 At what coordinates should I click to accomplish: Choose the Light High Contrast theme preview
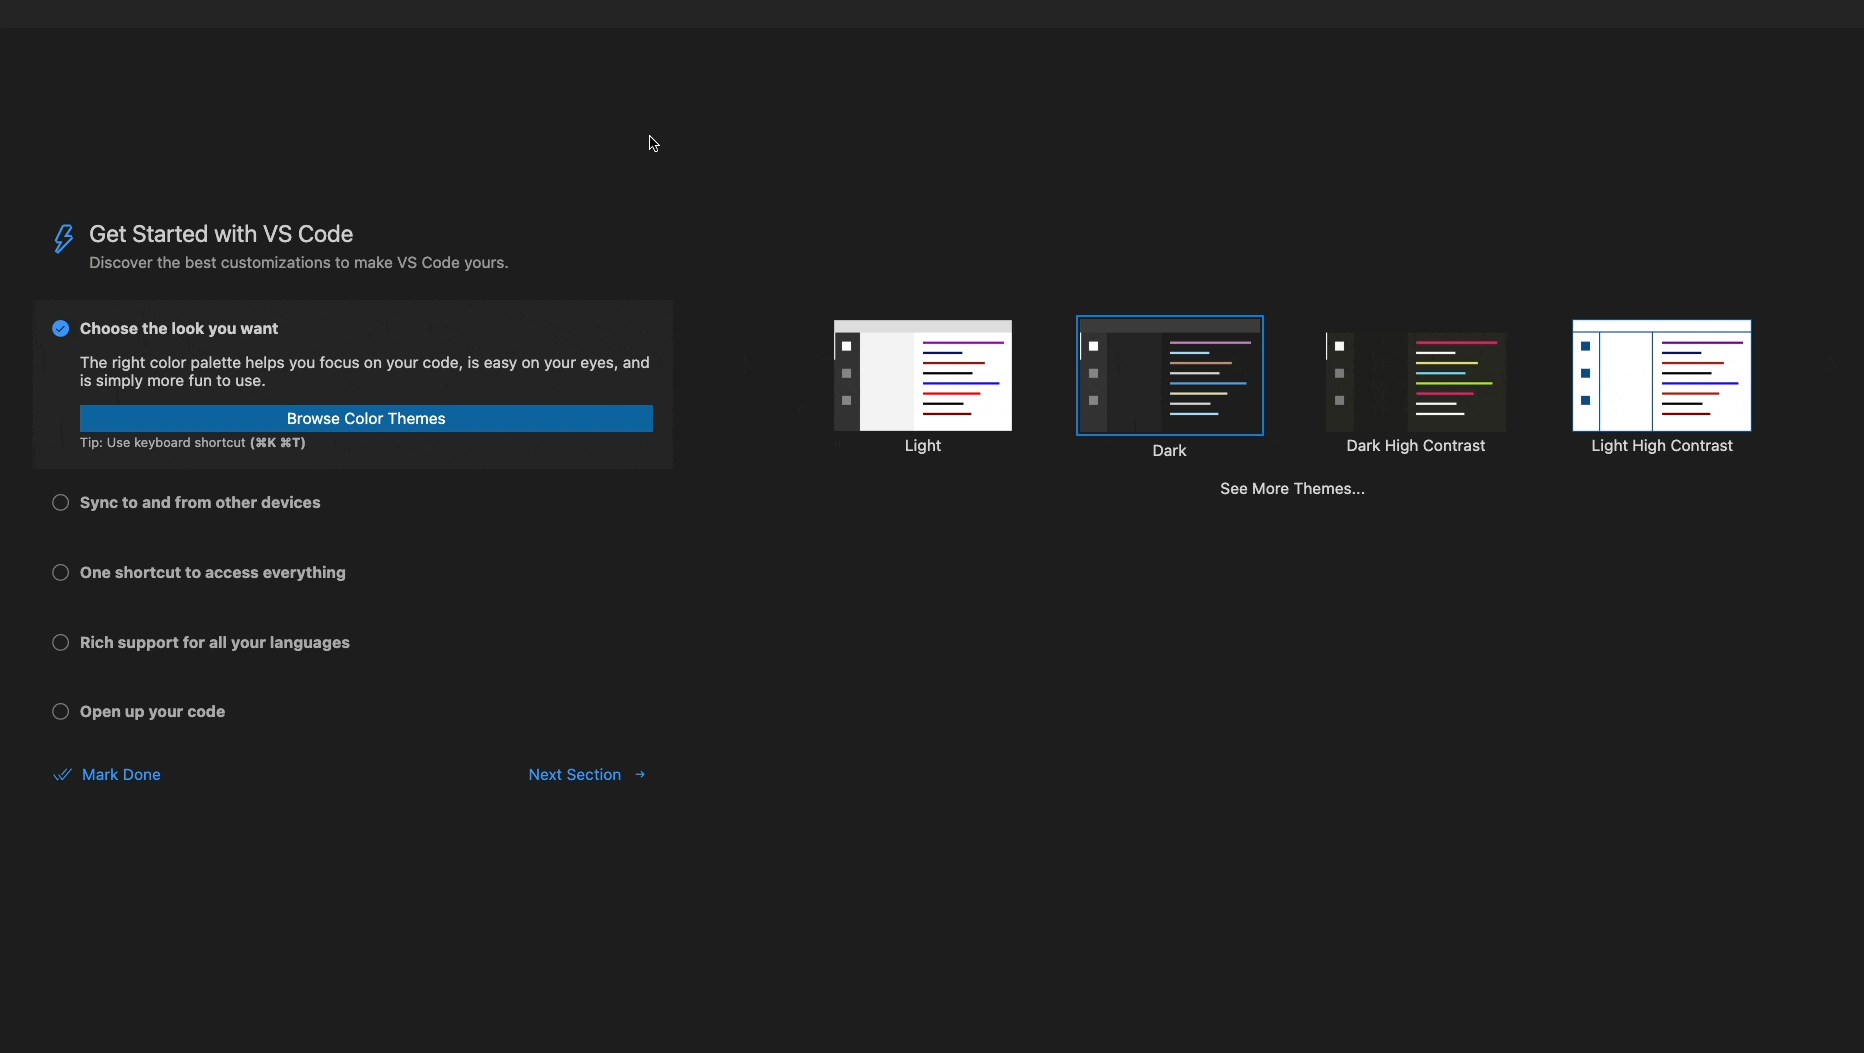[1662, 376]
